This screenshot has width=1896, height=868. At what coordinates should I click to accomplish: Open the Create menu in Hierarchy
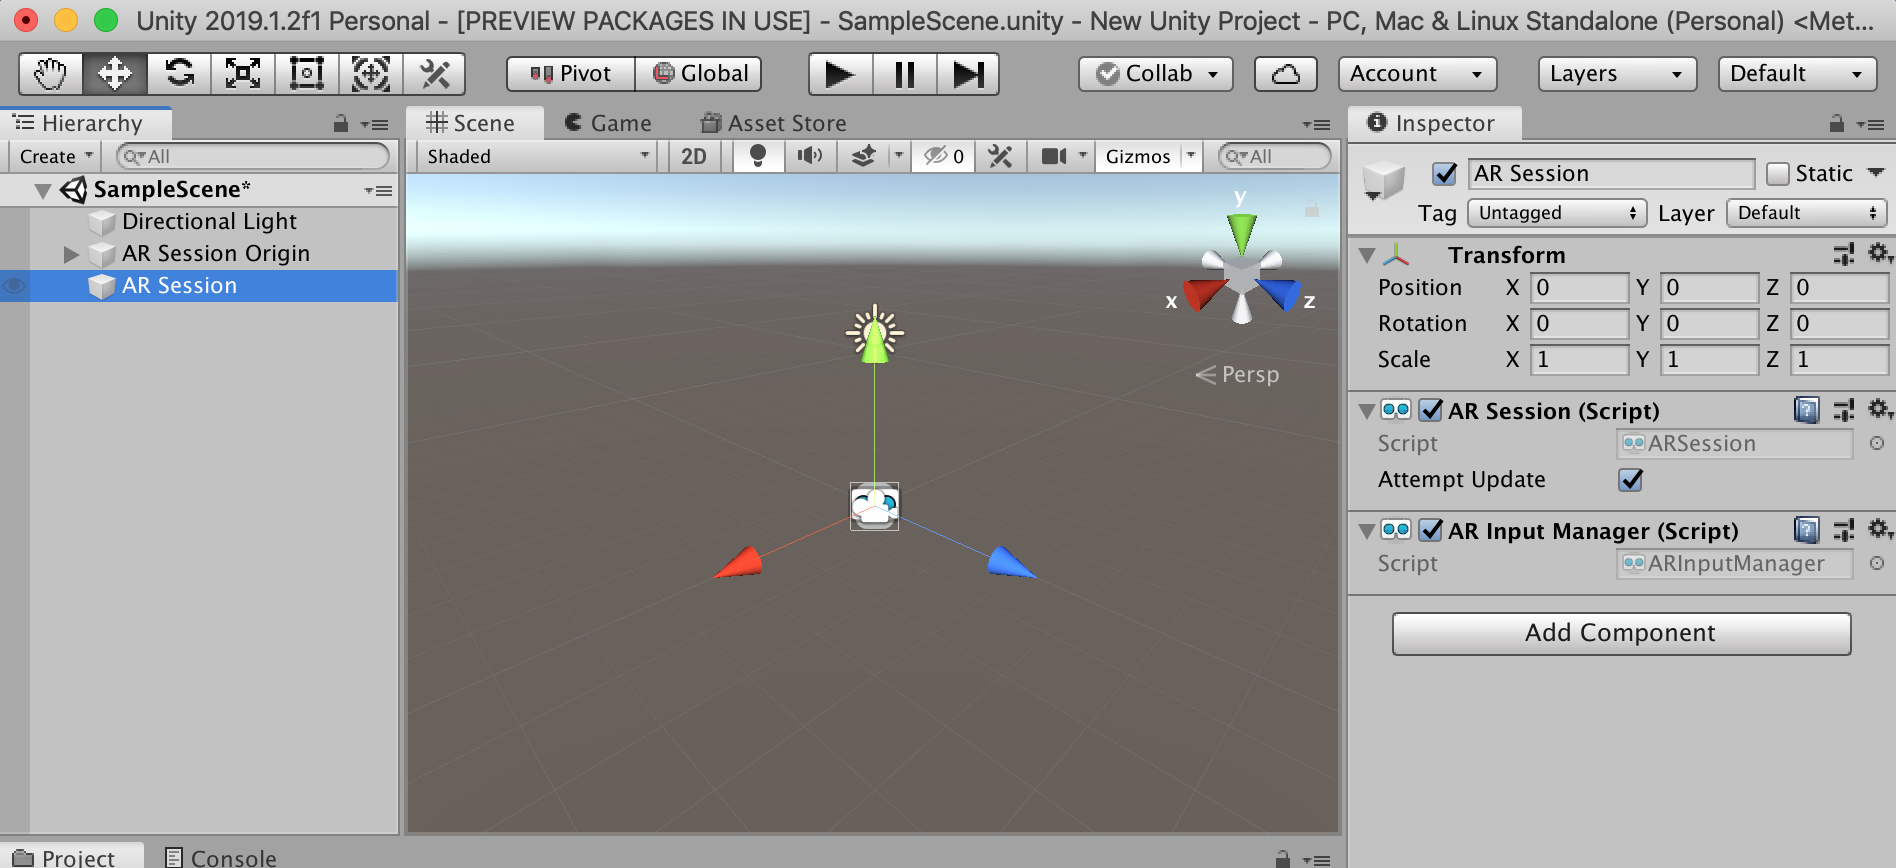click(56, 156)
